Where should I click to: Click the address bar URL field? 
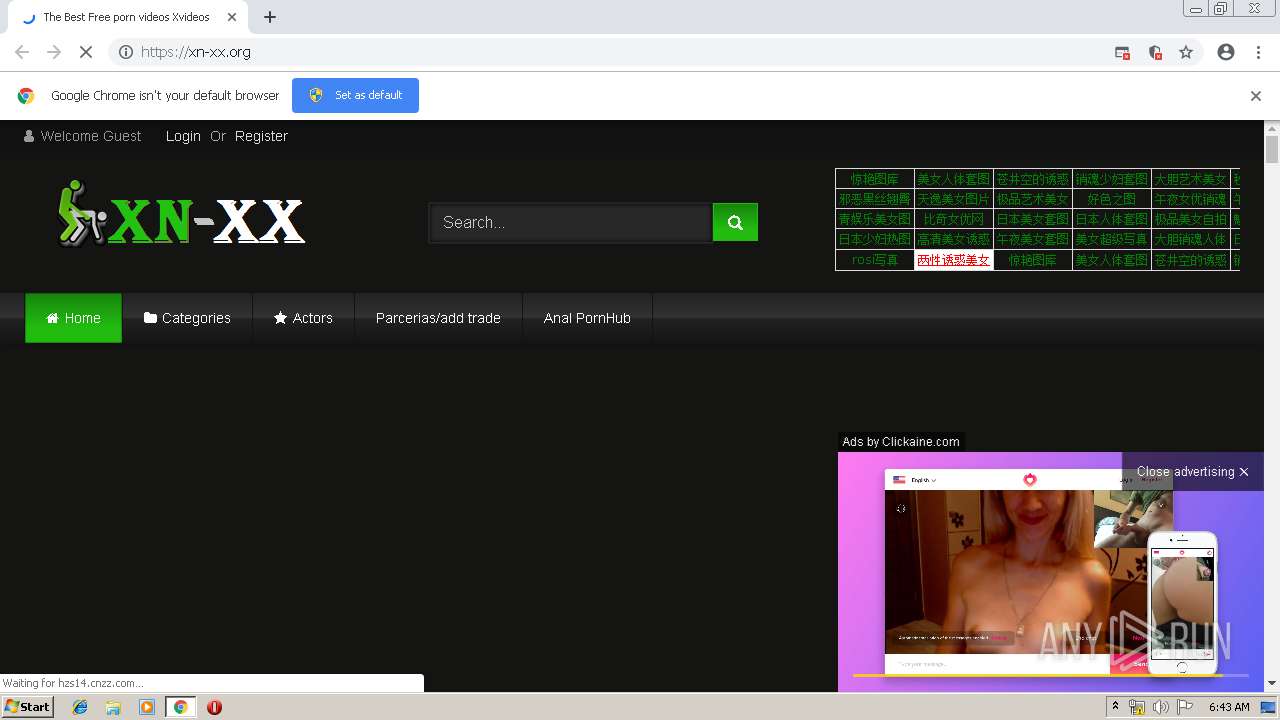click(620, 52)
